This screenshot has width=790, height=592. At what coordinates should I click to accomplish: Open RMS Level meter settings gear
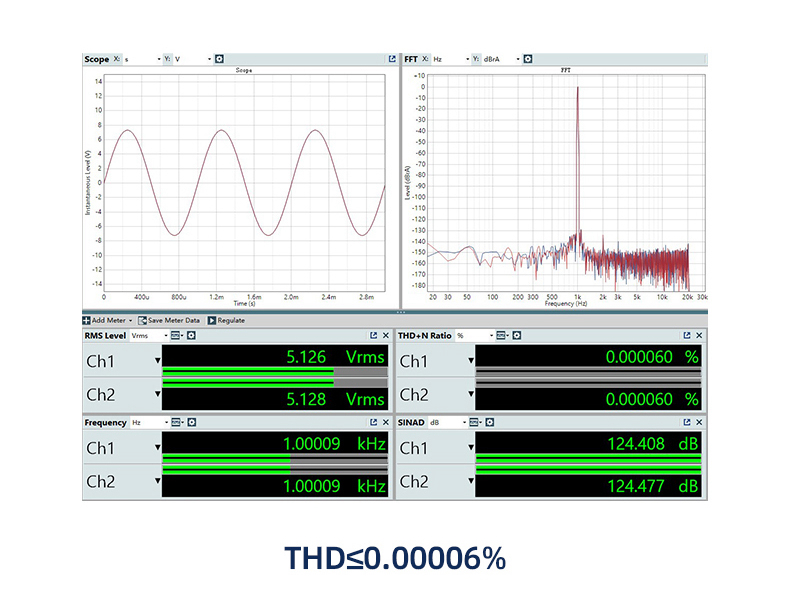click(191, 336)
